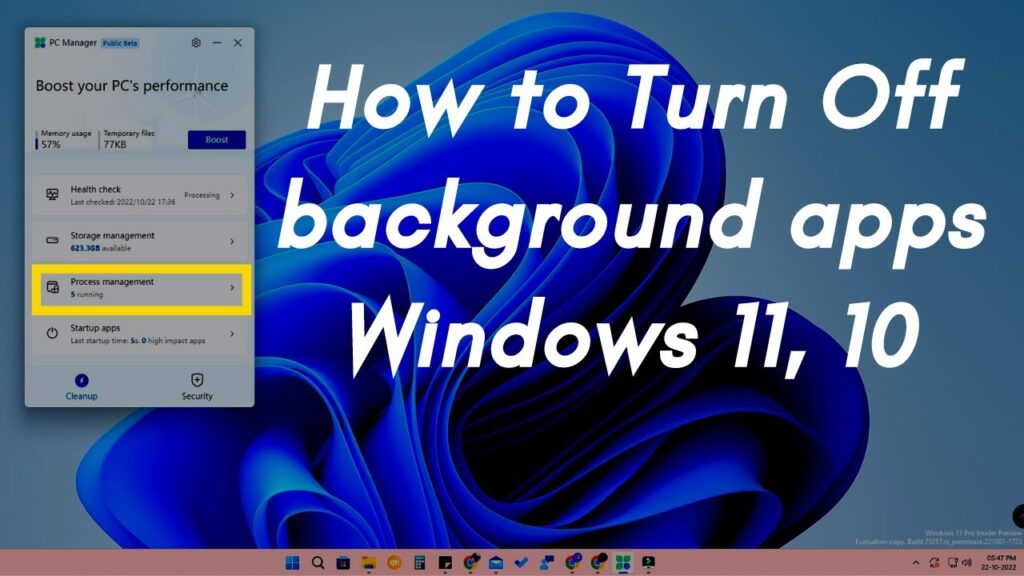Launch Microsoft Store from taskbar

pyautogui.click(x=344, y=562)
